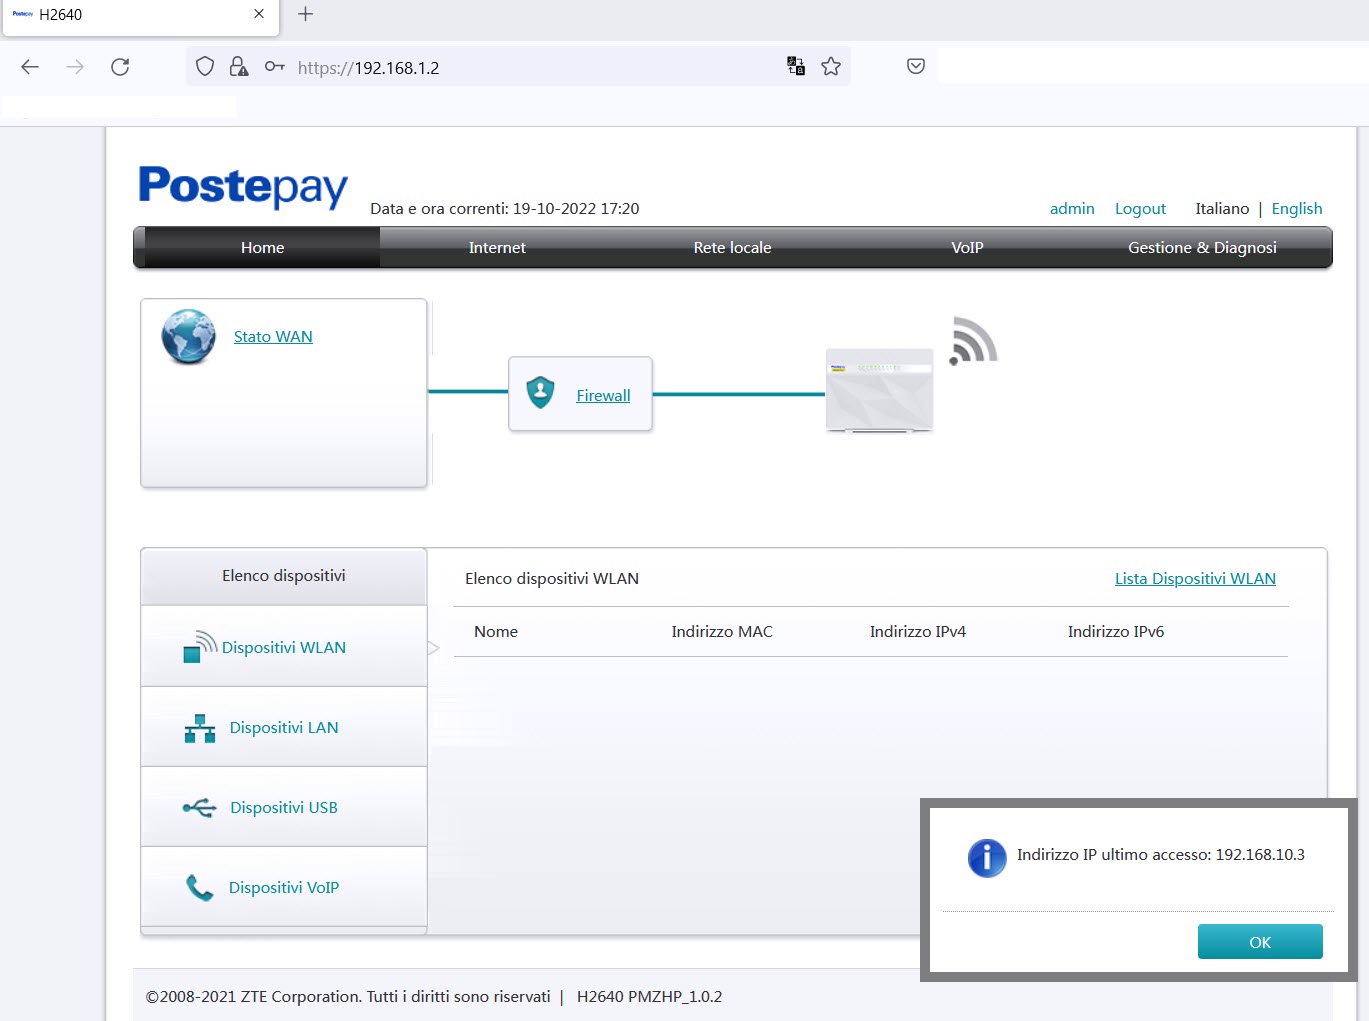Click the info icon in the IP popup
Image resolution: width=1369 pixels, height=1021 pixels.
[x=987, y=858]
